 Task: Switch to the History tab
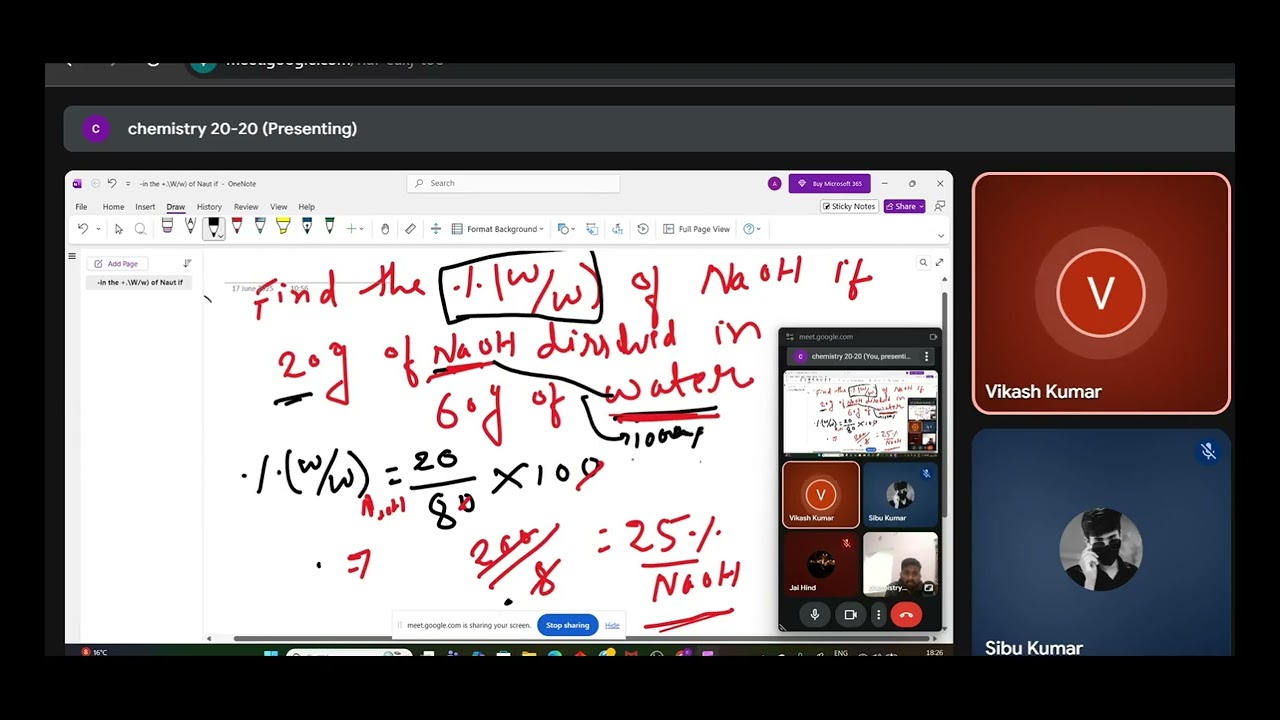pyautogui.click(x=209, y=207)
